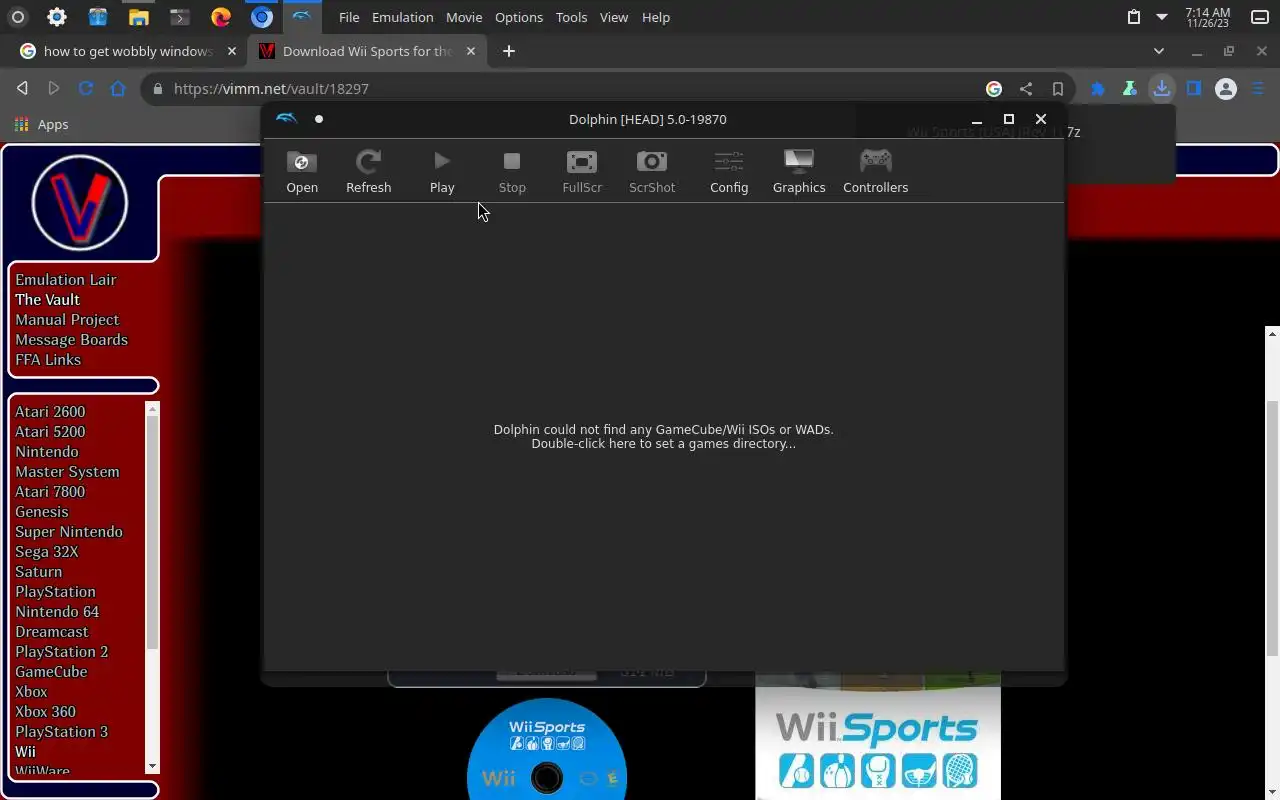Click the Play toolbar button
The width and height of the screenshot is (1280, 800).
(442, 172)
